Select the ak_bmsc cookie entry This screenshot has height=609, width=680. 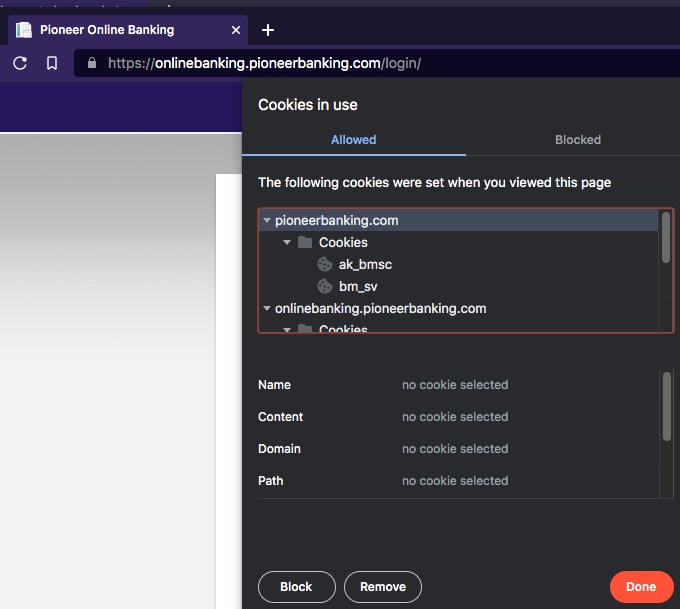[459, 265]
